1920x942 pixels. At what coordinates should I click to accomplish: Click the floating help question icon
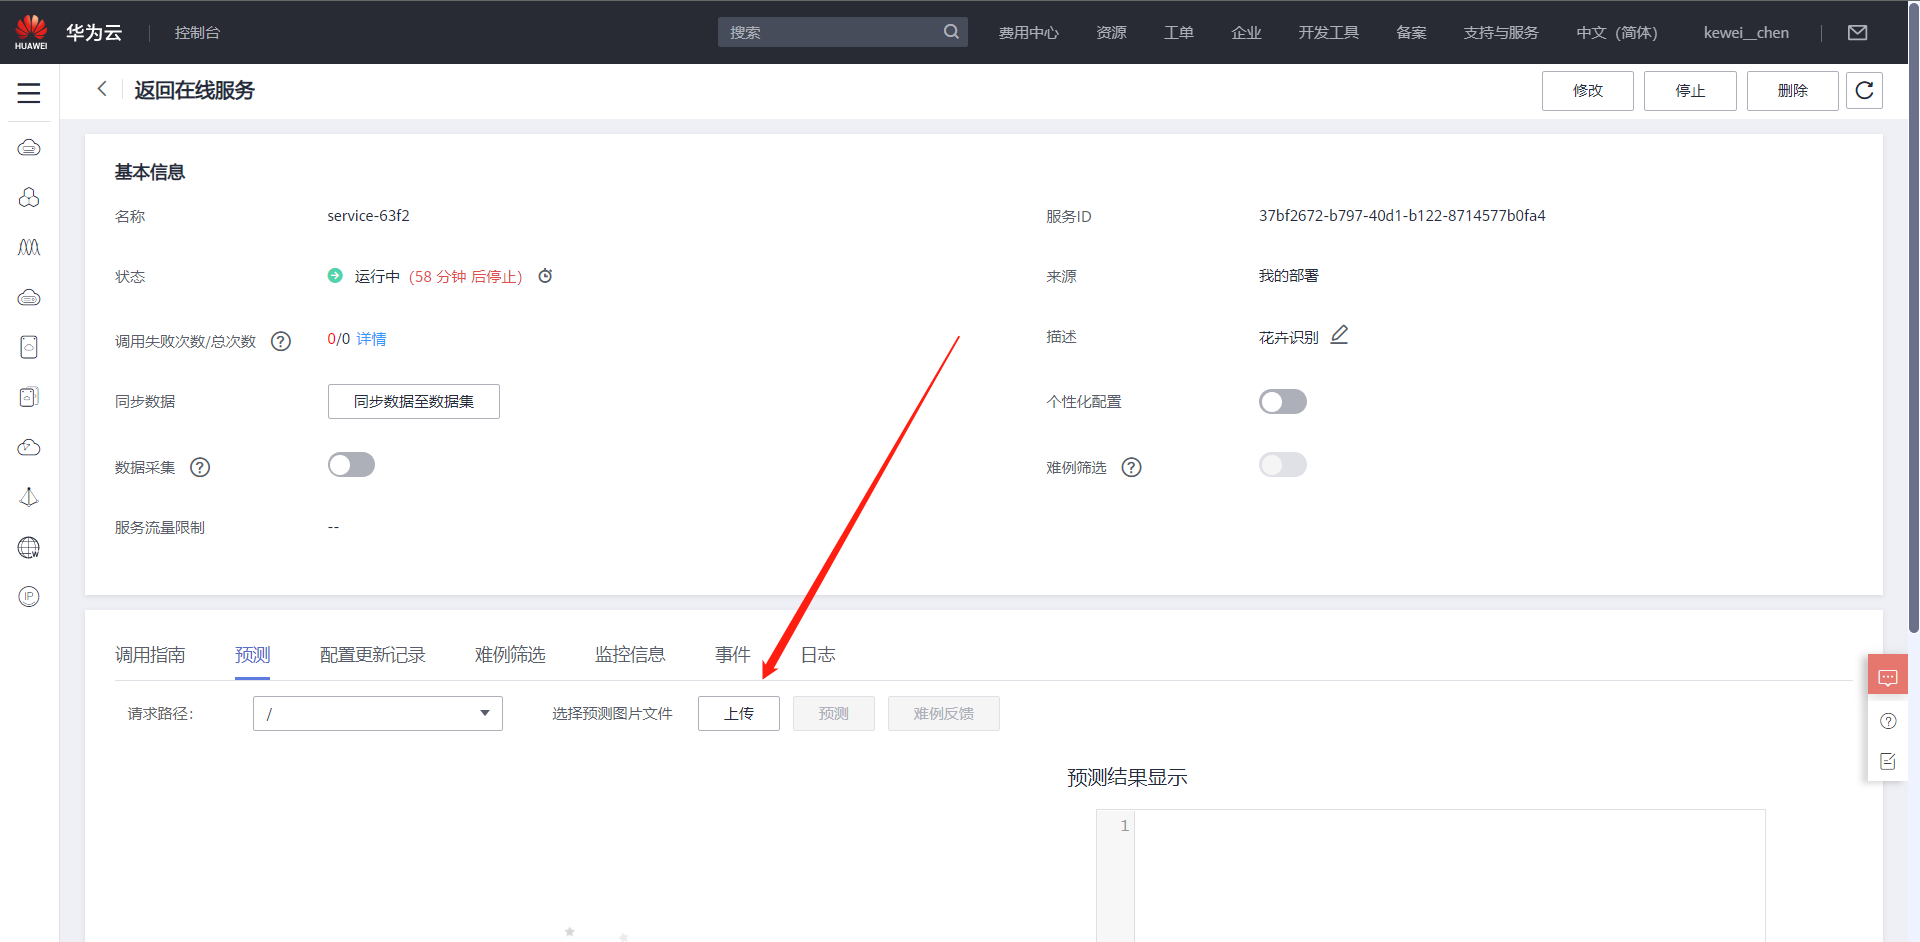[1888, 721]
